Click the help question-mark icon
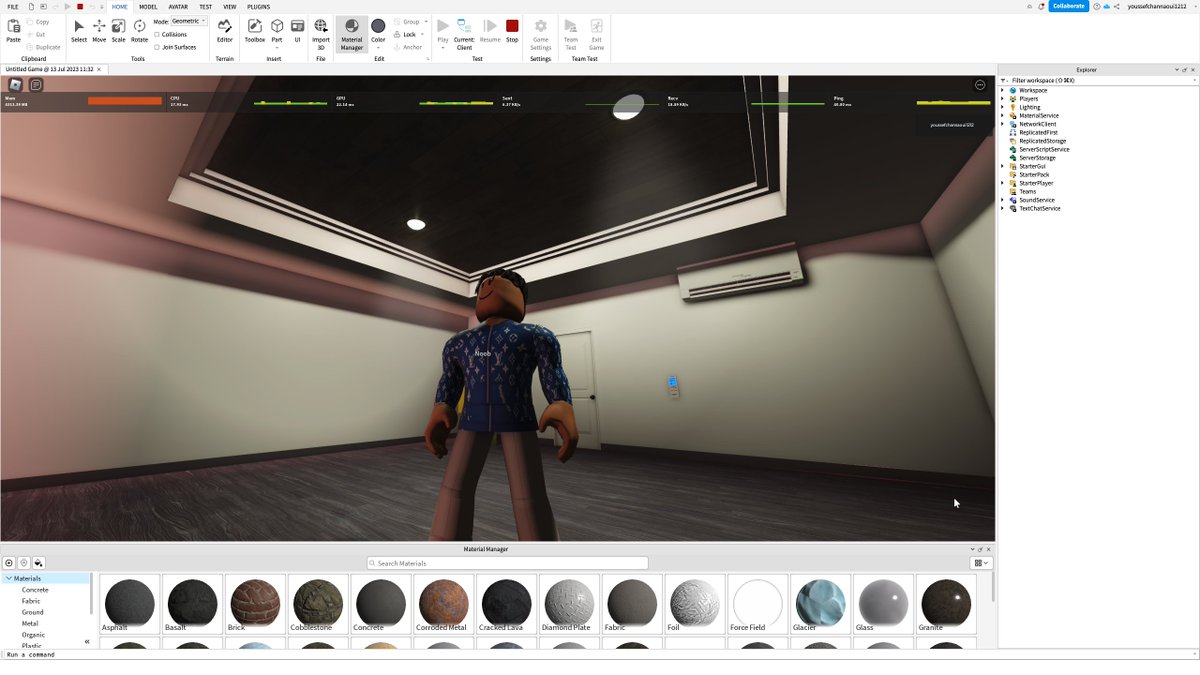The image size is (1200, 675). 1097,6
